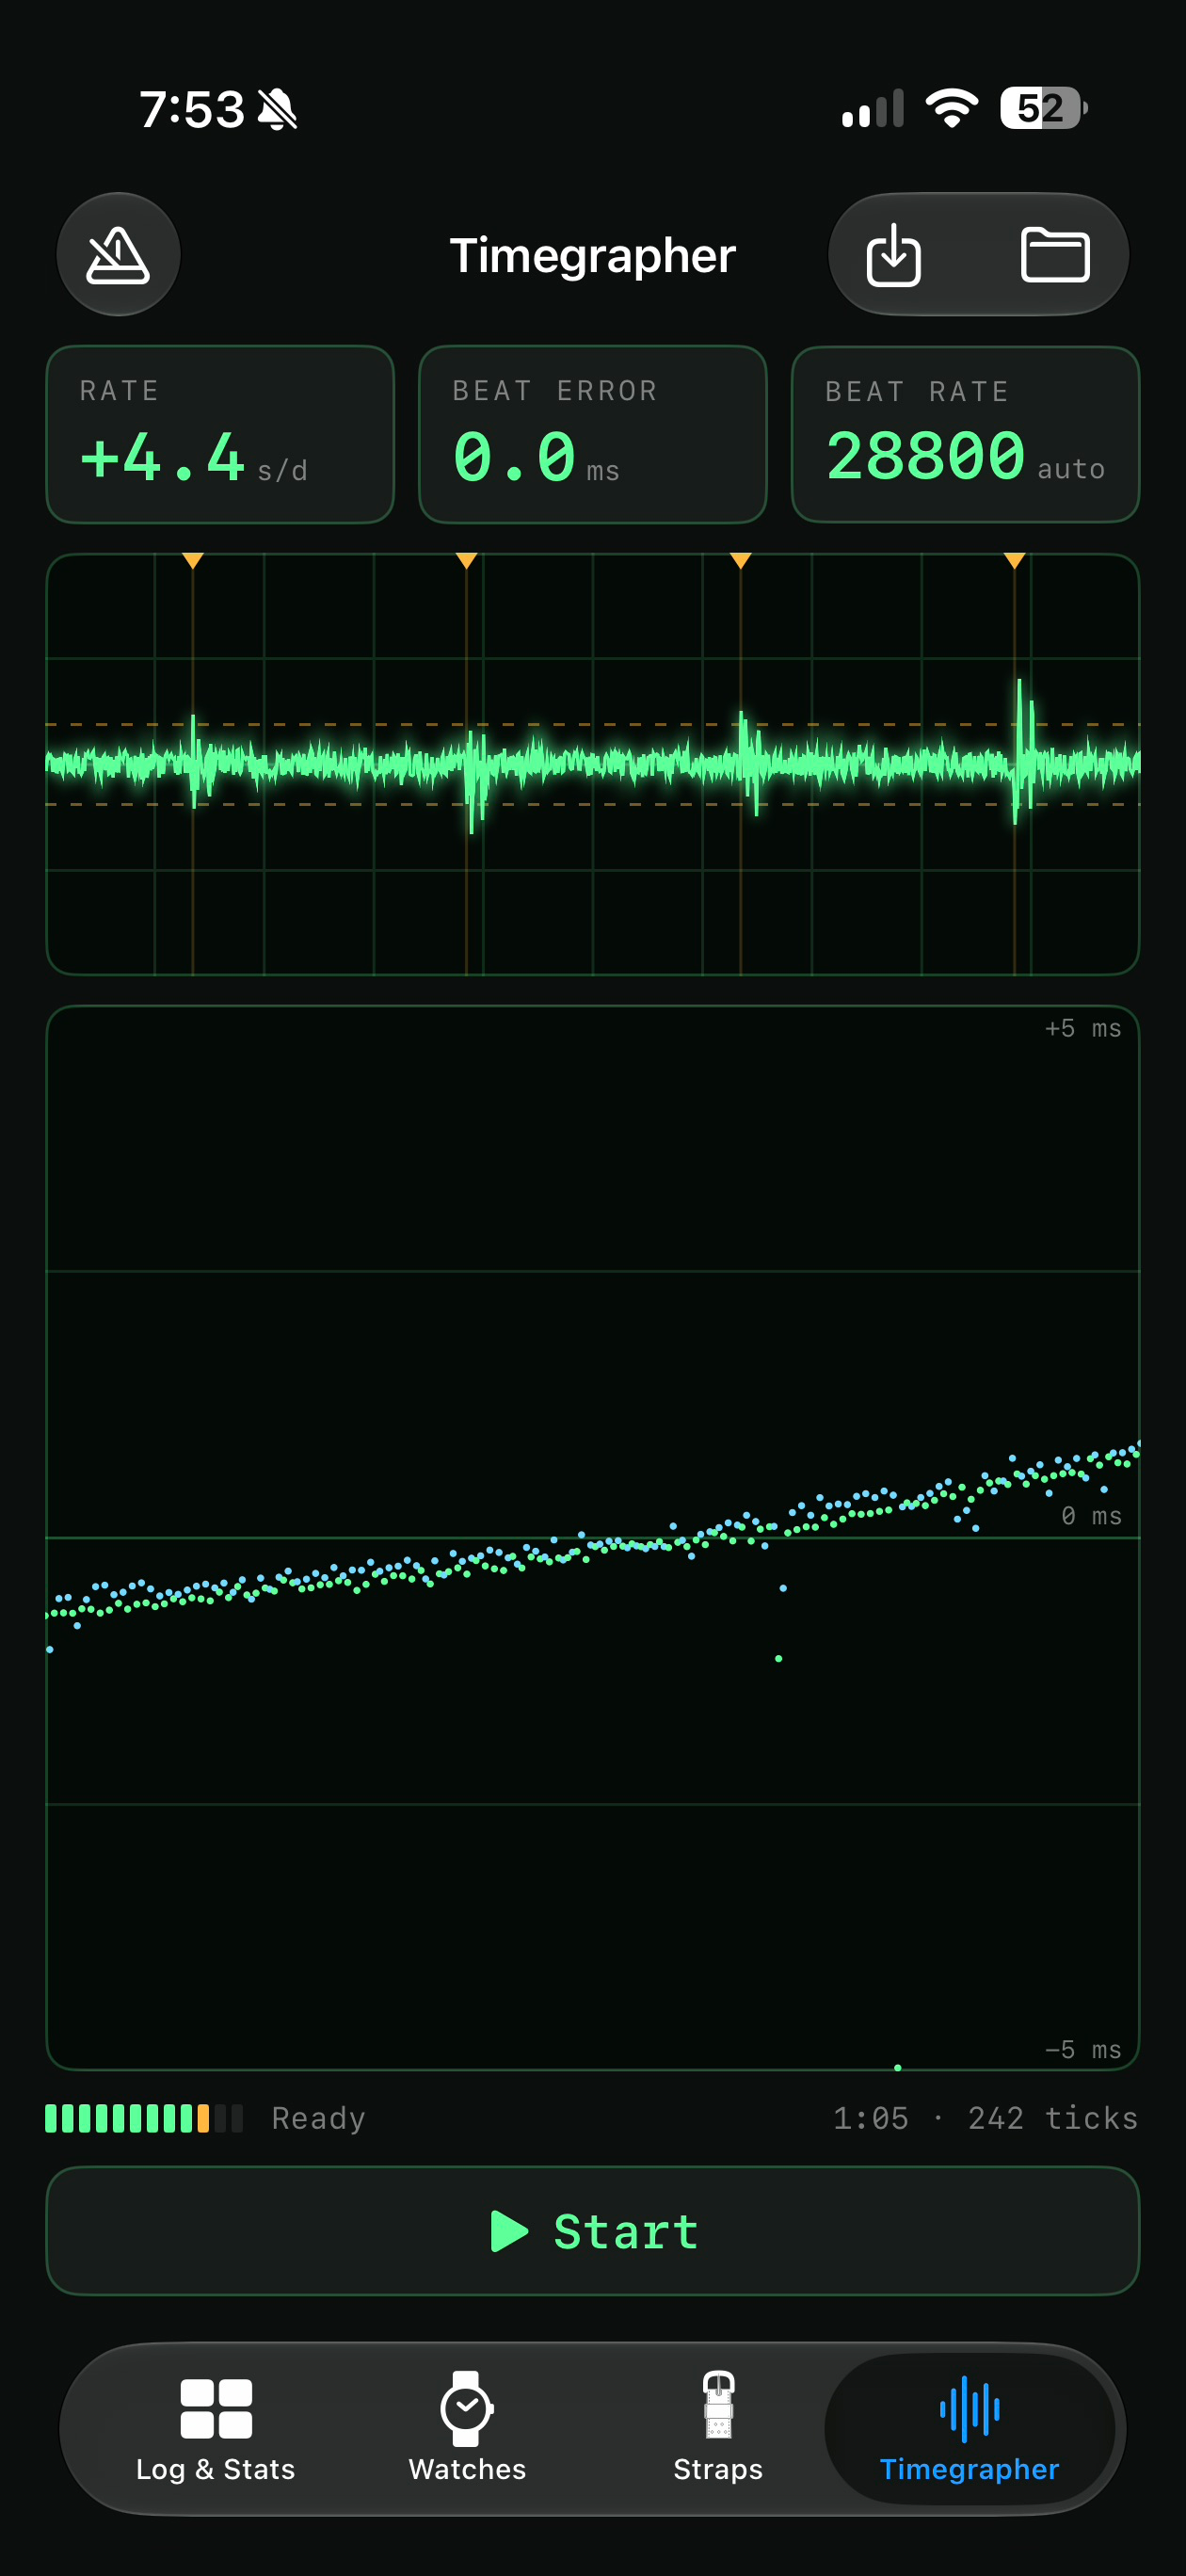Image resolution: width=1186 pixels, height=2576 pixels.
Task: Tap the battery 52 indicator
Action: [1044, 108]
